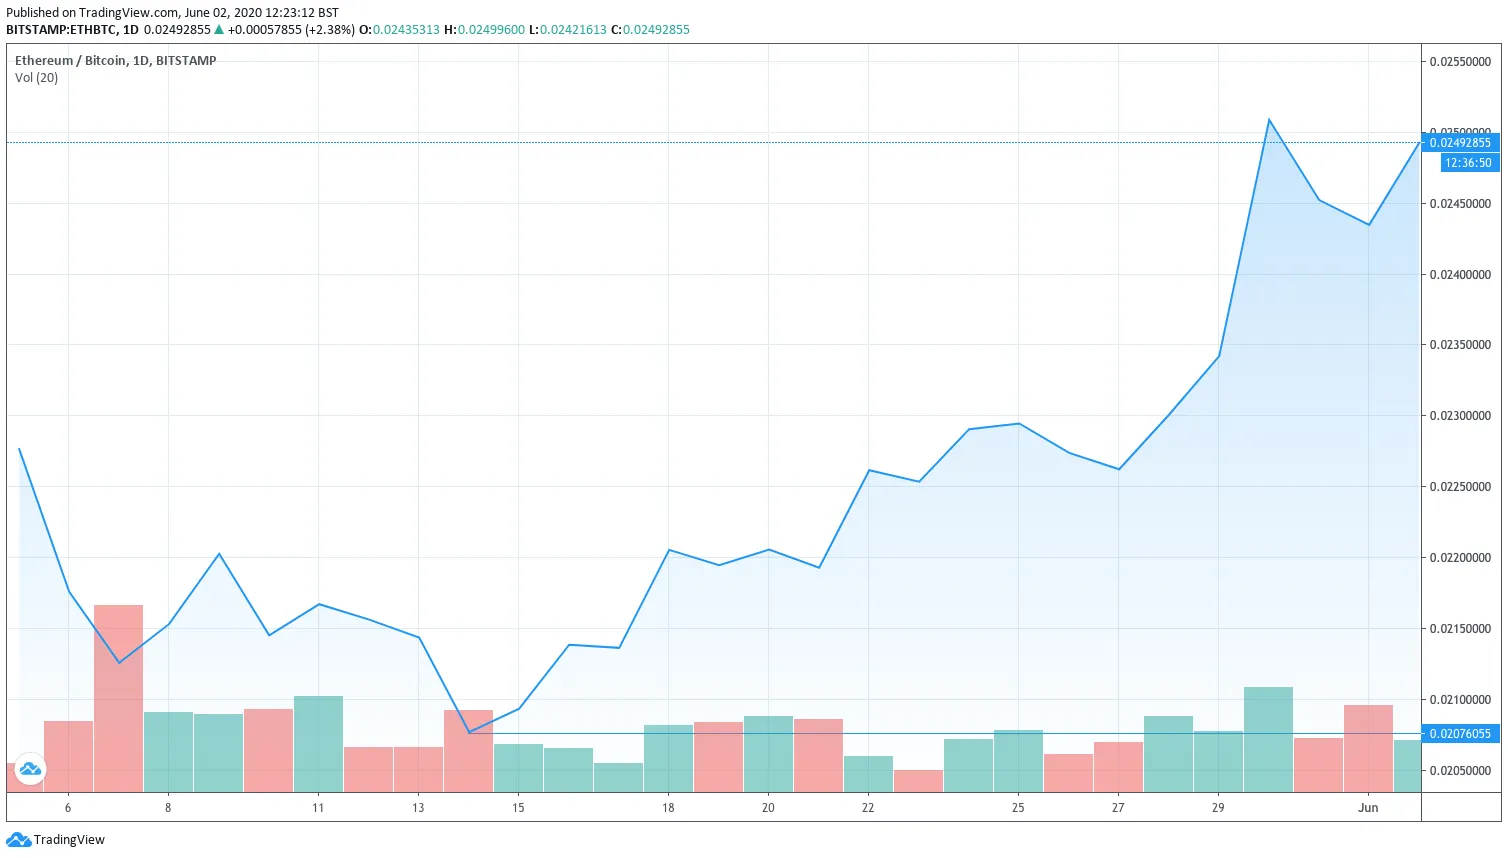Click the 22 date label on time axis
1508x858 pixels.
coord(868,808)
